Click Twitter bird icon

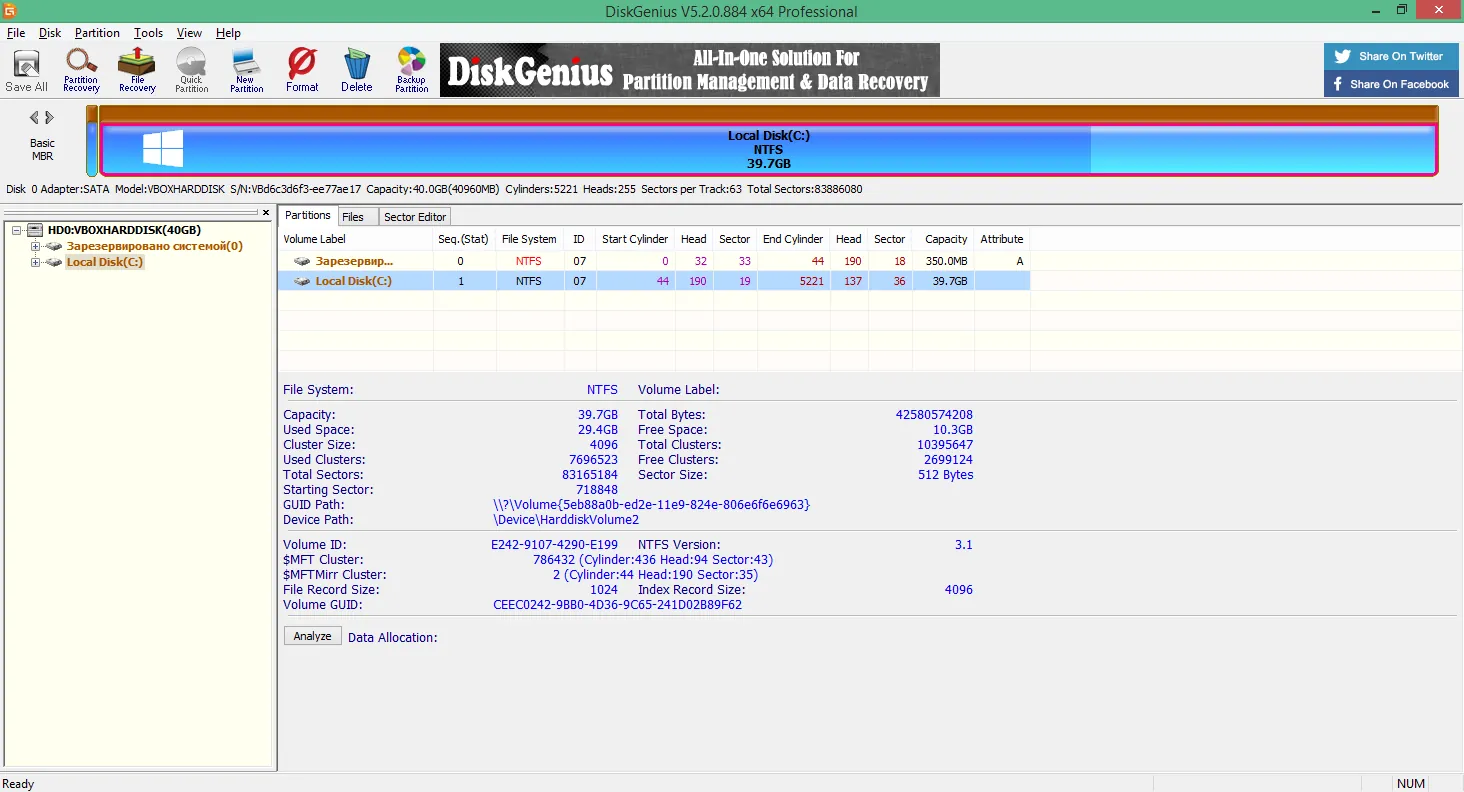click(x=1342, y=57)
